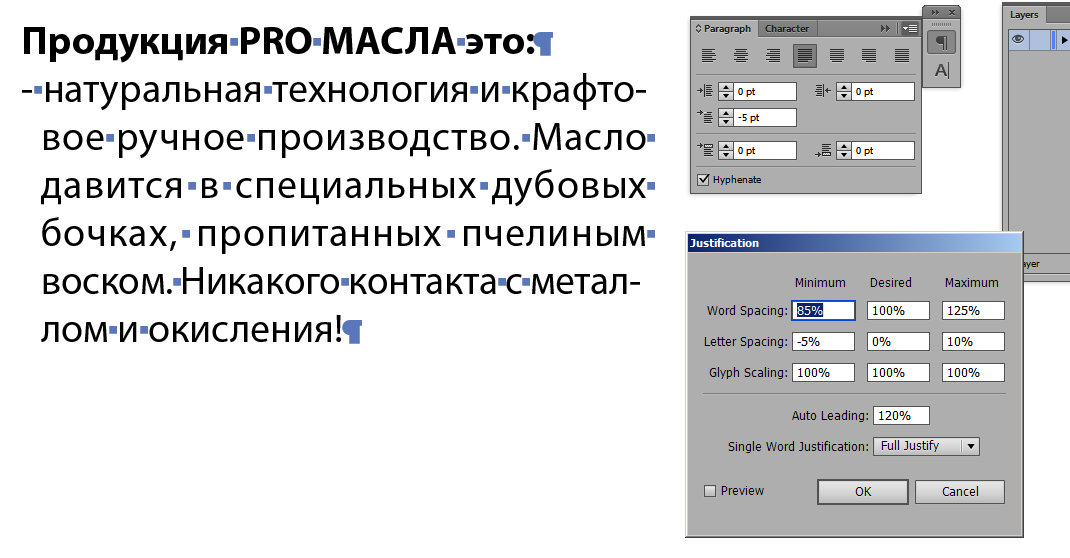Click Word Spacing Maximum field 125%
This screenshot has width=1070, height=558.
click(x=973, y=310)
